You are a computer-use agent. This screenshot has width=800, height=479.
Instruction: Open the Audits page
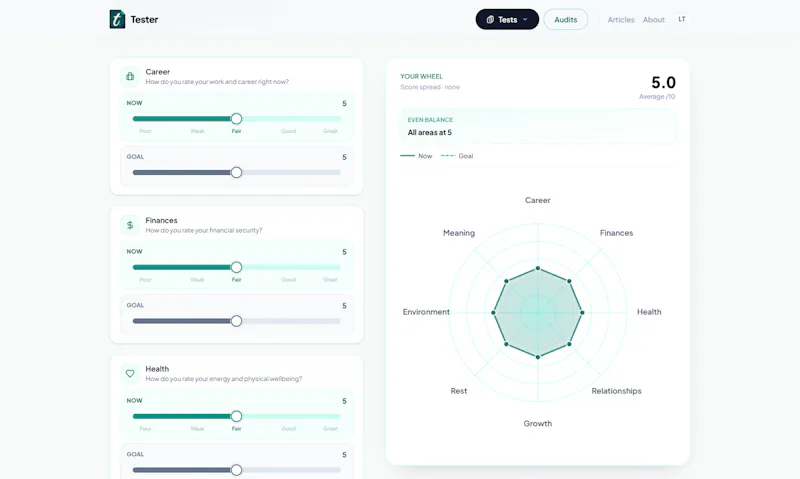click(x=565, y=19)
